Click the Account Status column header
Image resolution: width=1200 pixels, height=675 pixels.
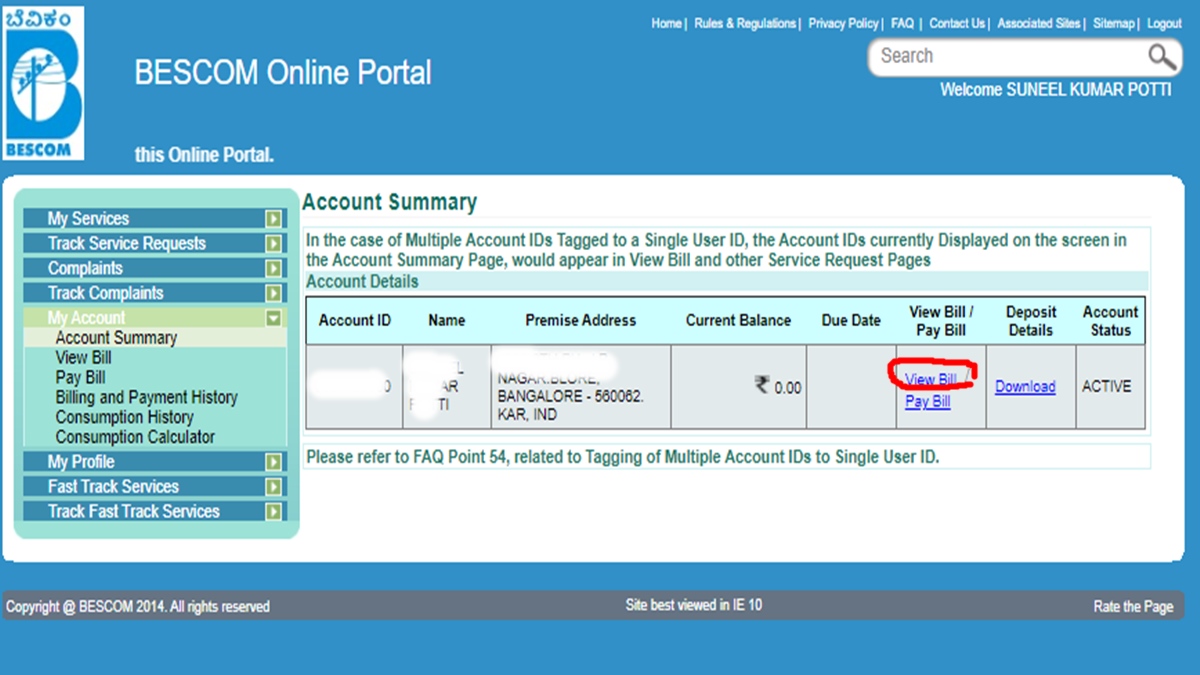pyautogui.click(x=1110, y=321)
